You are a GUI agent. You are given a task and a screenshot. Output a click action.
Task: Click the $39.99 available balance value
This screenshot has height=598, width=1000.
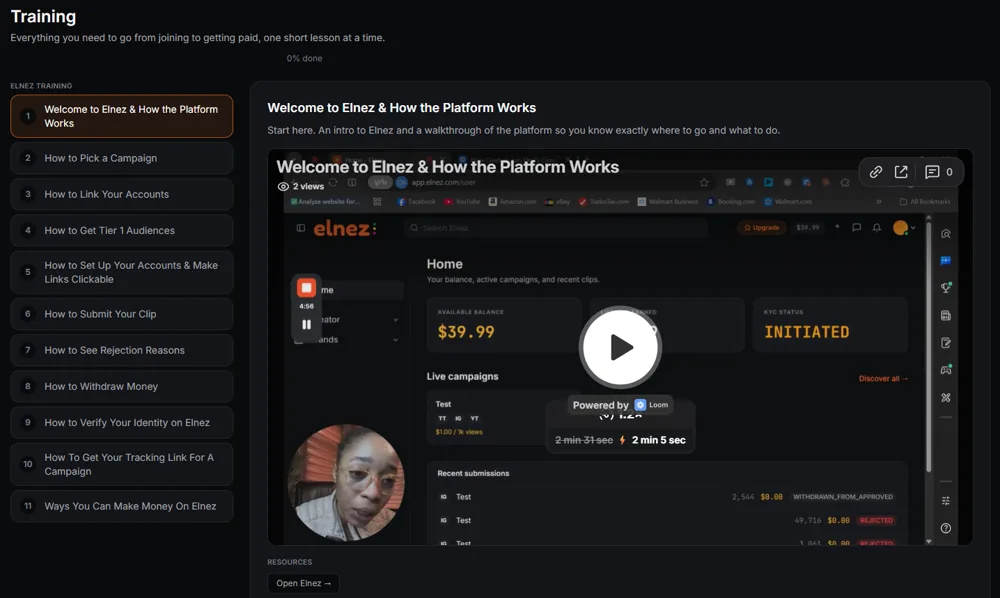[466, 332]
